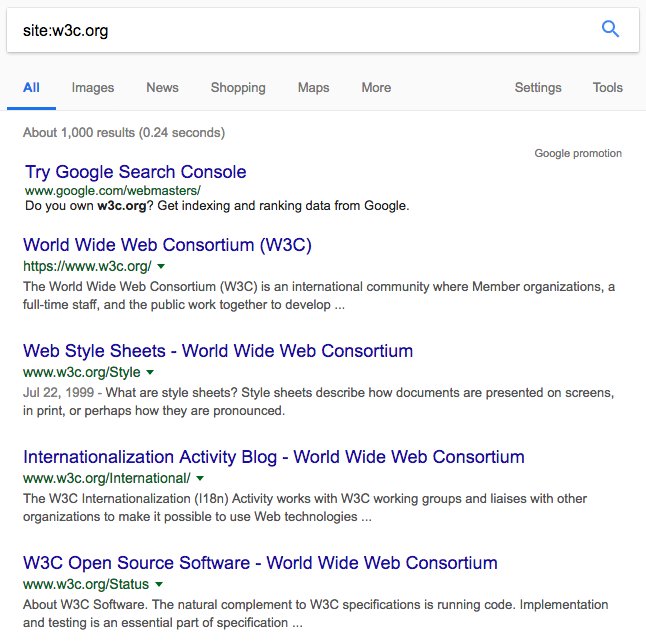This screenshot has width=646, height=643.
Task: Open the Maps tab
Action: click(x=314, y=88)
